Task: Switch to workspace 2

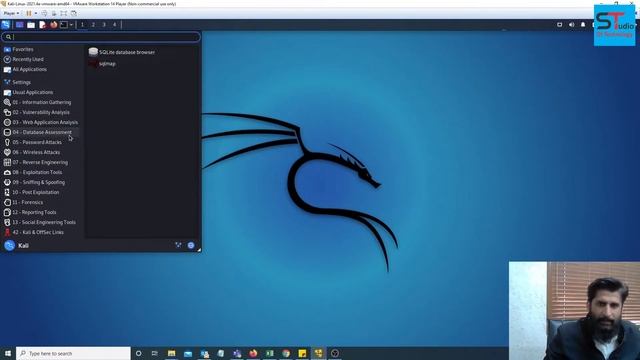Action: click(93, 25)
